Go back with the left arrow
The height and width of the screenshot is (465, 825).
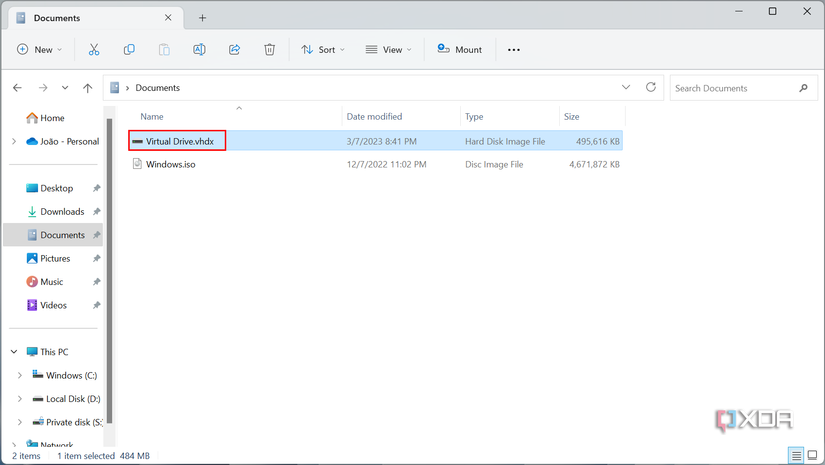click(17, 88)
